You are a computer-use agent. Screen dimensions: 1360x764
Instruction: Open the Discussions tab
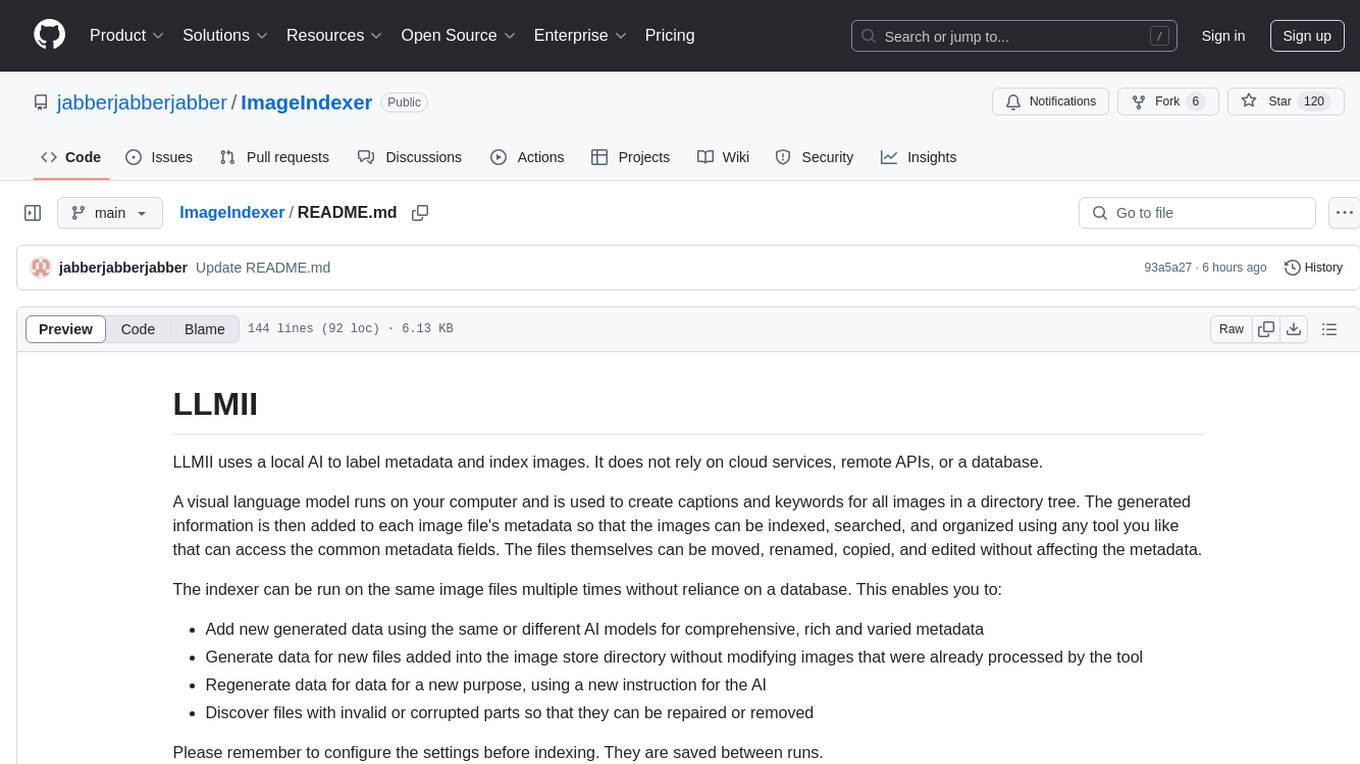410,157
